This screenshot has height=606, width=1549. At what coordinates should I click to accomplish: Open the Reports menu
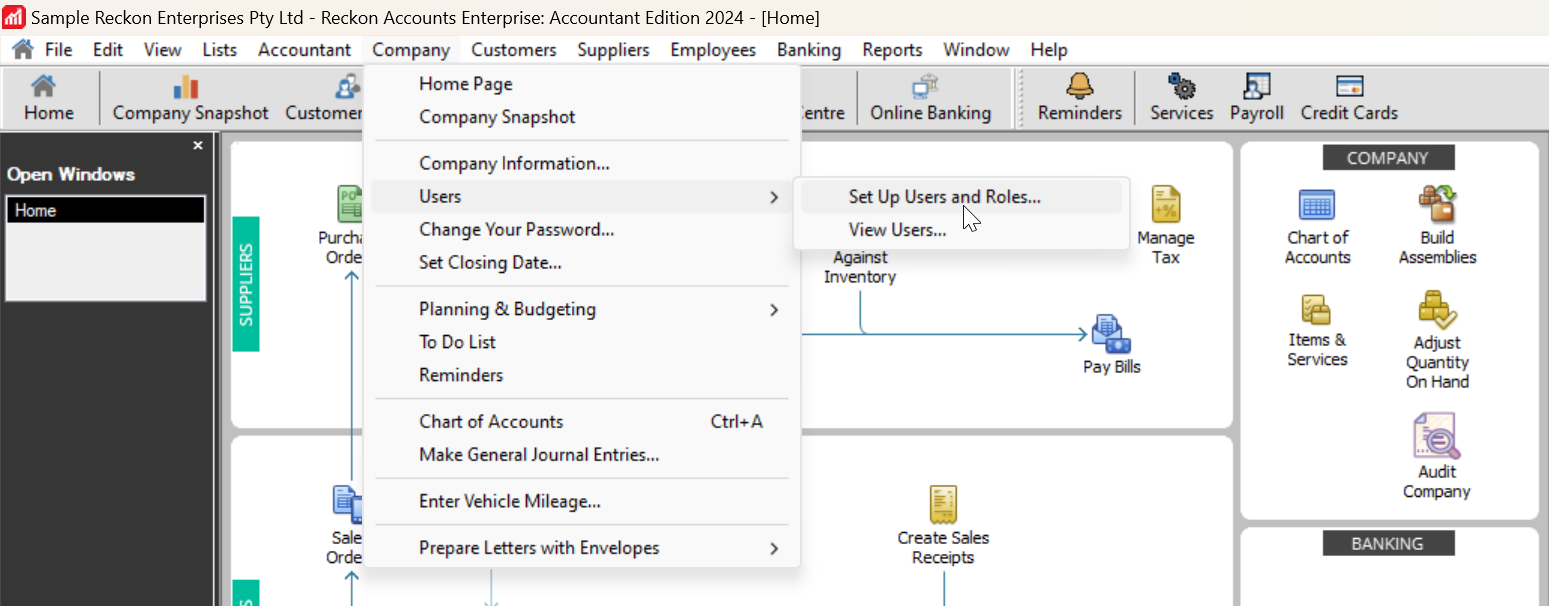[892, 49]
